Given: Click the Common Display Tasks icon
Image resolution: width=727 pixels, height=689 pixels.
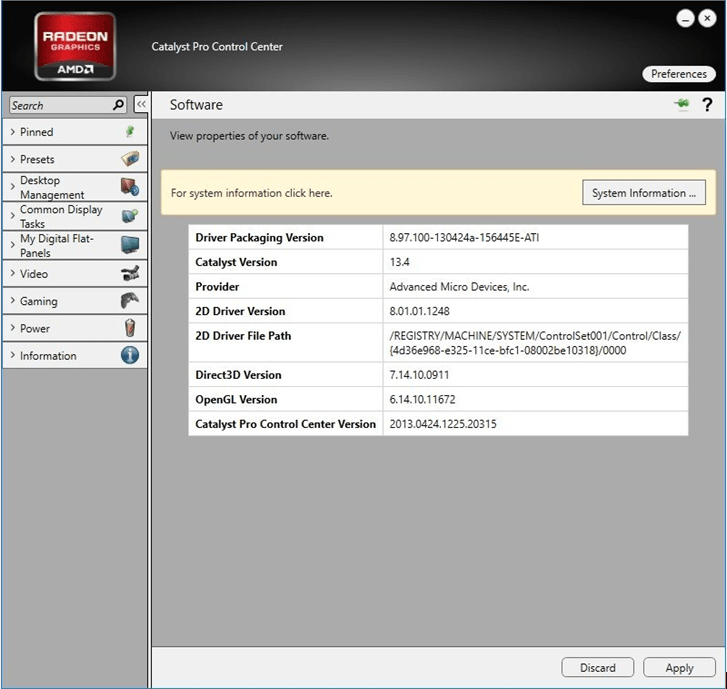Looking at the screenshot, I should point(129,216).
